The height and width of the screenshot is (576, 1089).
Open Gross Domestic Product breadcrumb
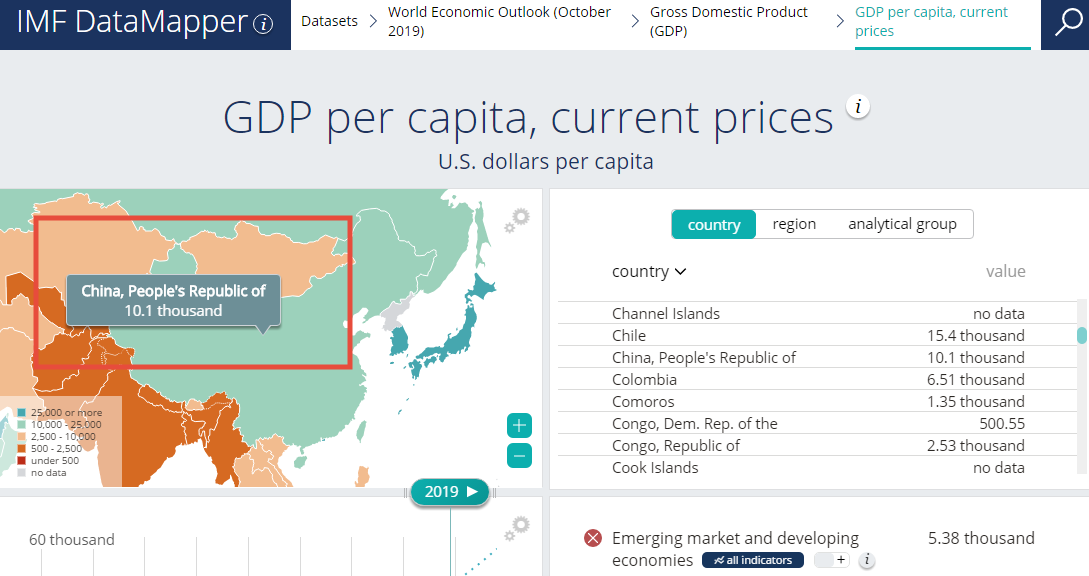728,21
